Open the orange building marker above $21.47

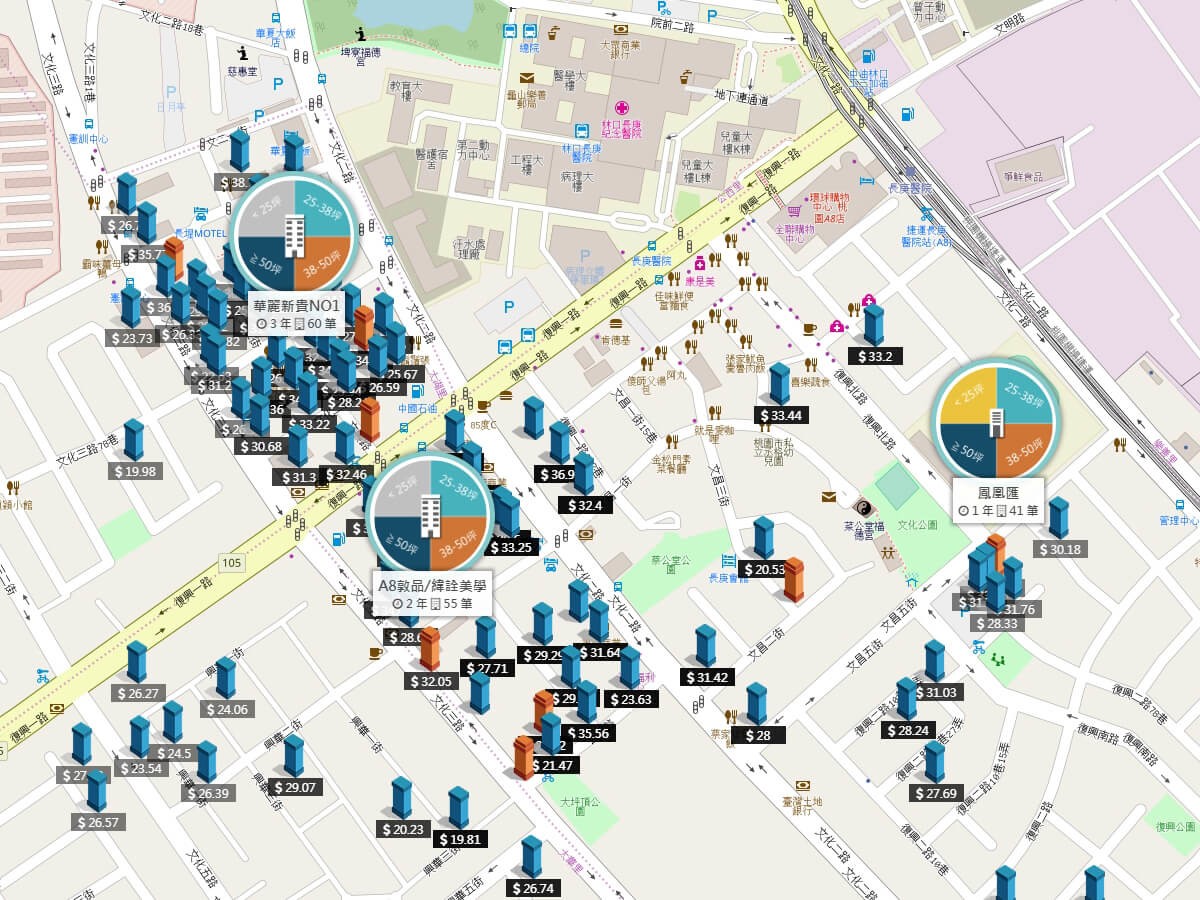[x=523, y=757]
